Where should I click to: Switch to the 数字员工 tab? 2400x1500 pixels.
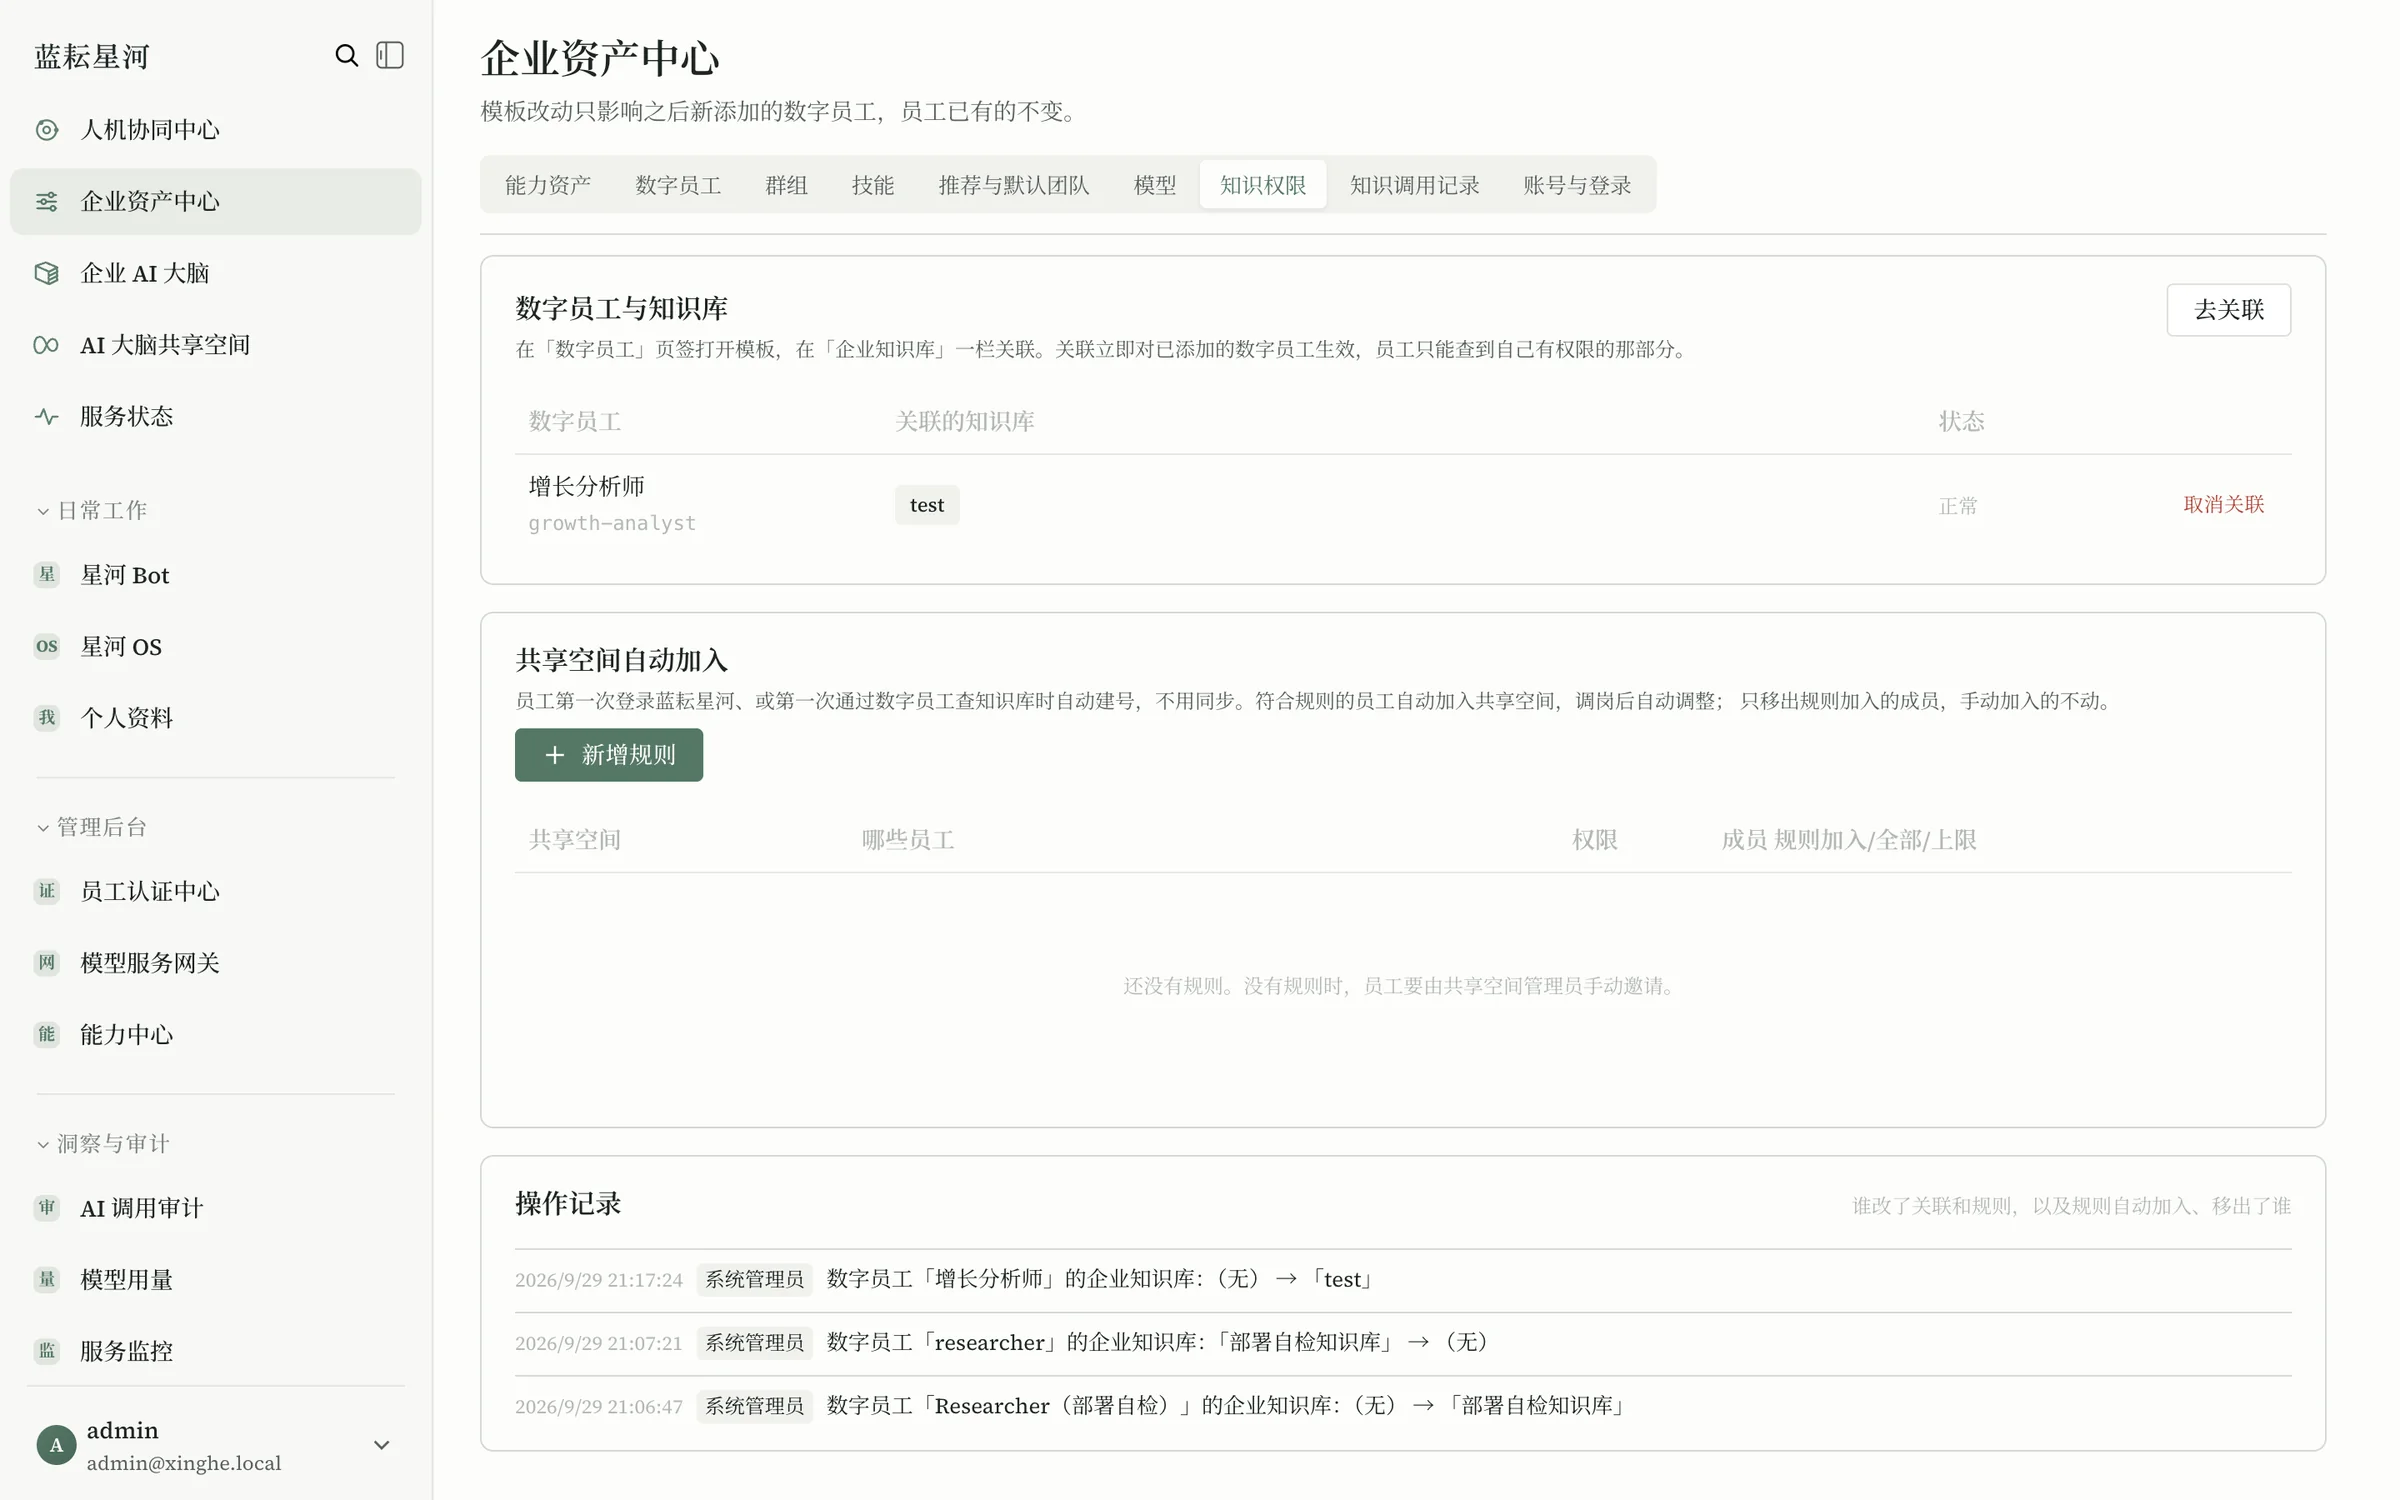click(x=678, y=185)
